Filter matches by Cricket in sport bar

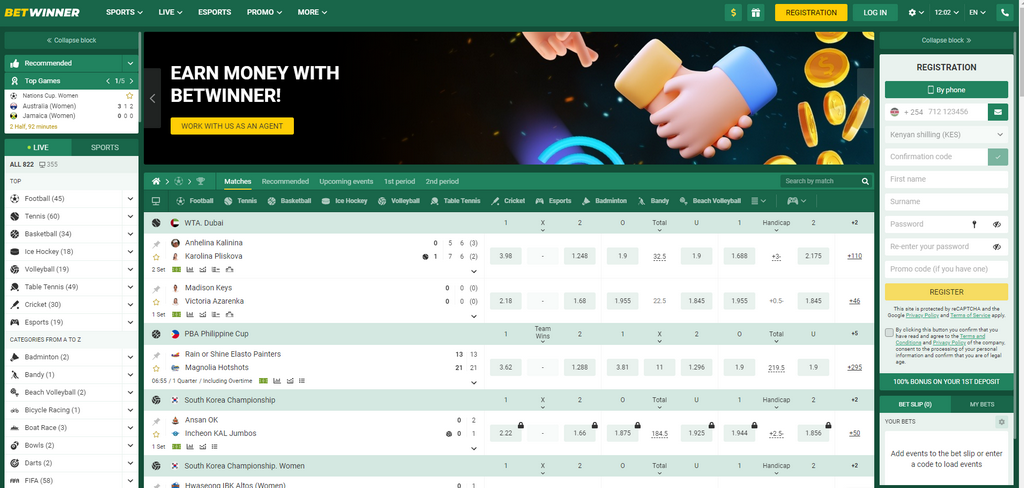coord(508,201)
